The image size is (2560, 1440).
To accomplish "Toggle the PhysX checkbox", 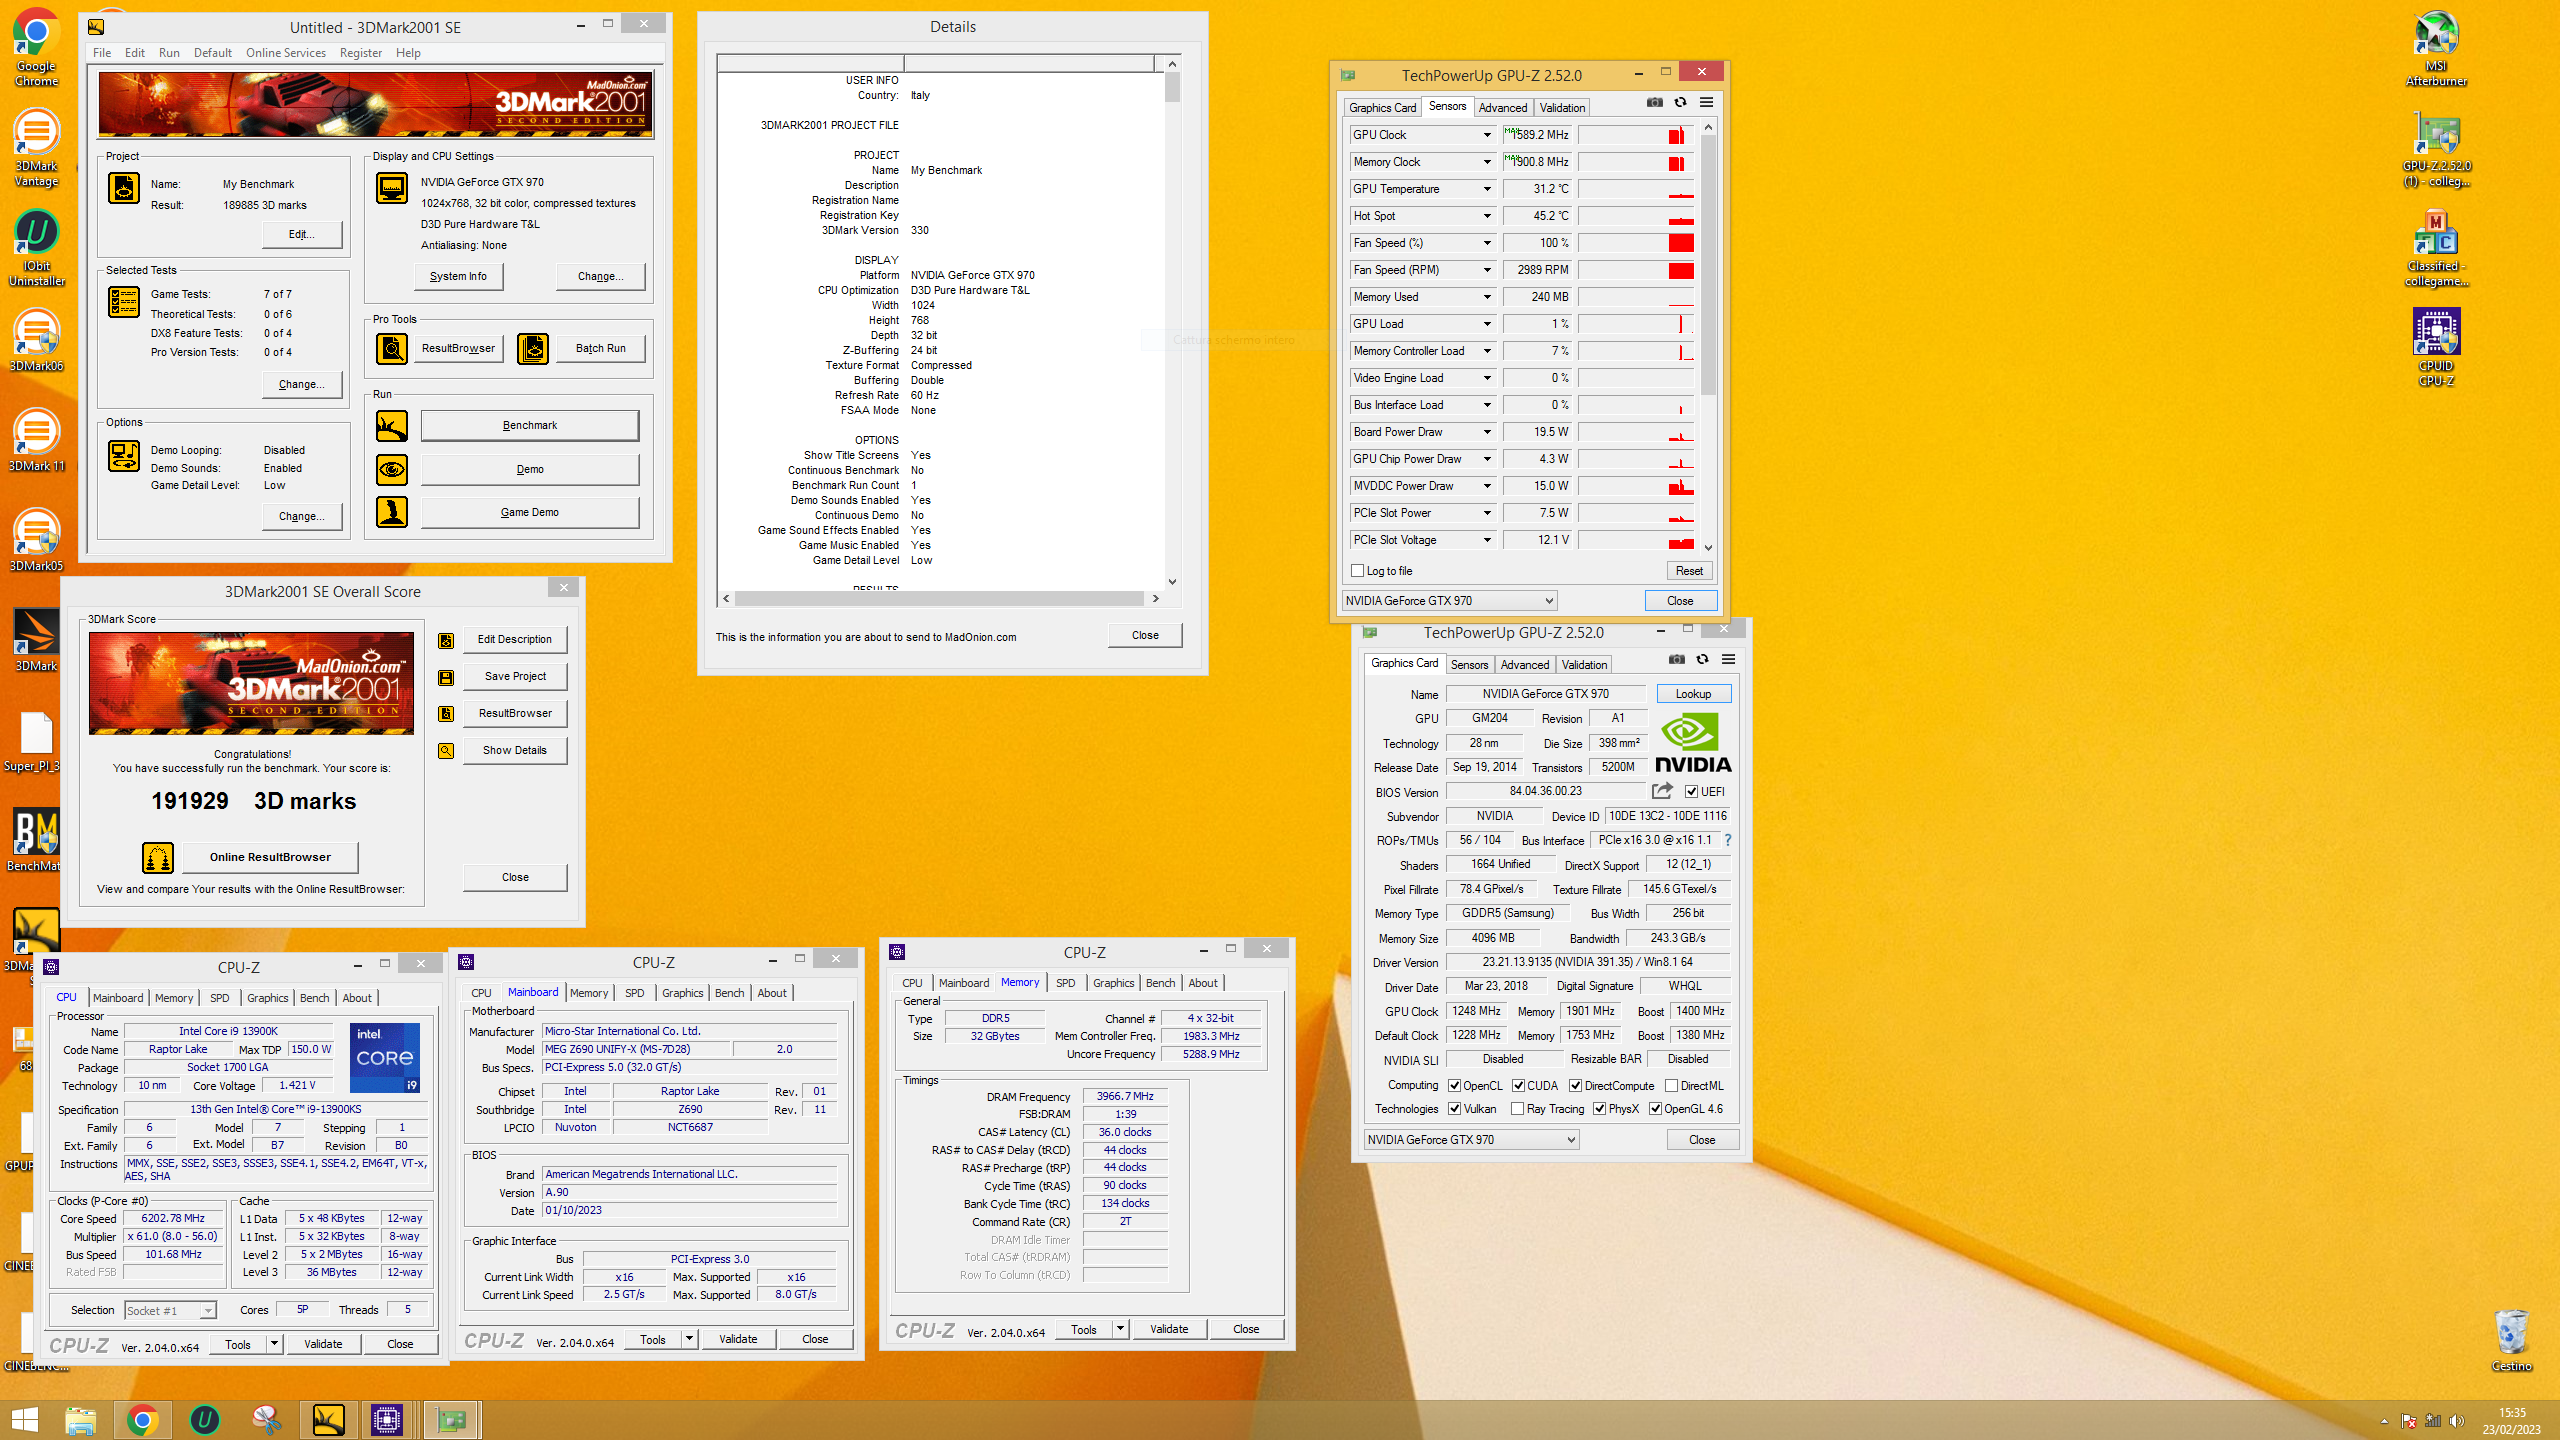I will coord(1600,1109).
